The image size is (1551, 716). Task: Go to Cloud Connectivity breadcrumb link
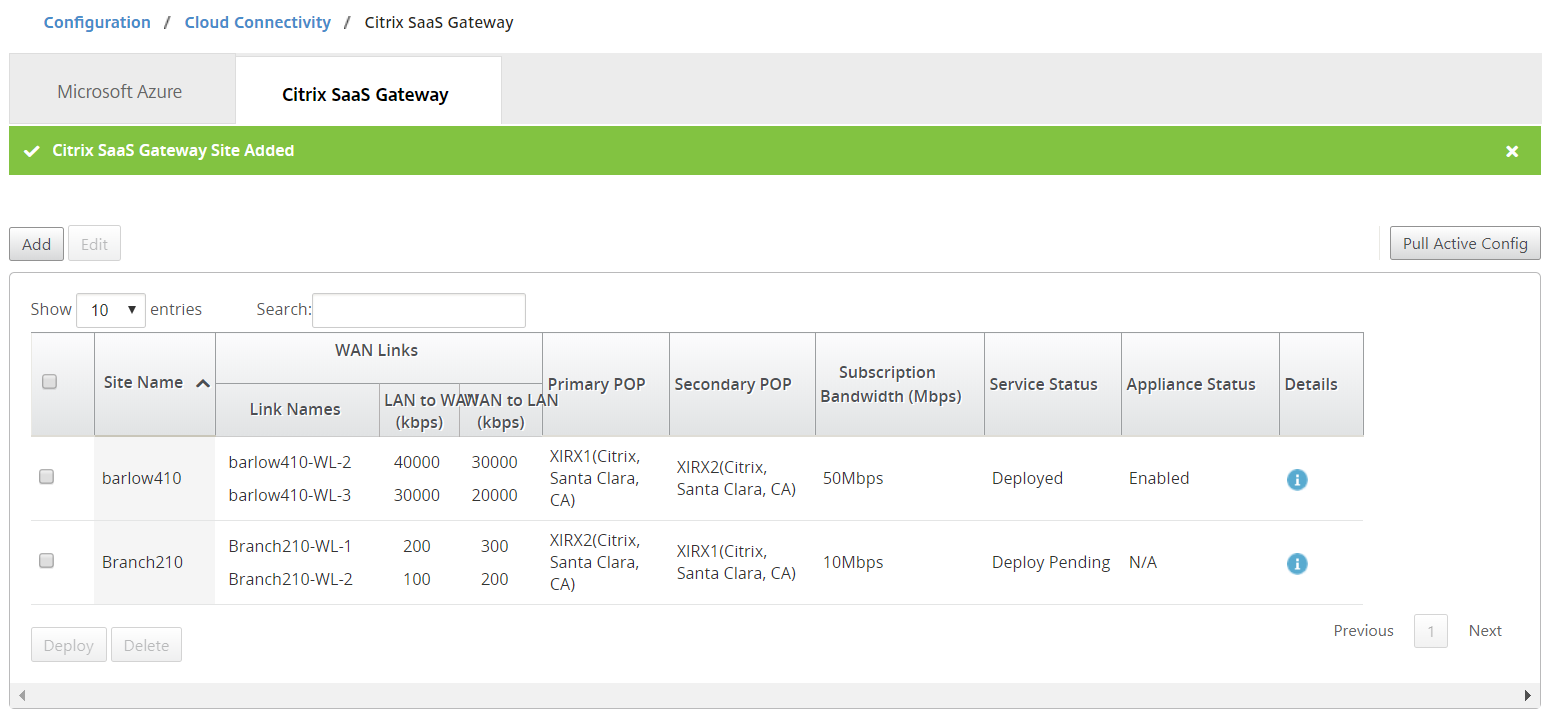pyautogui.click(x=257, y=22)
